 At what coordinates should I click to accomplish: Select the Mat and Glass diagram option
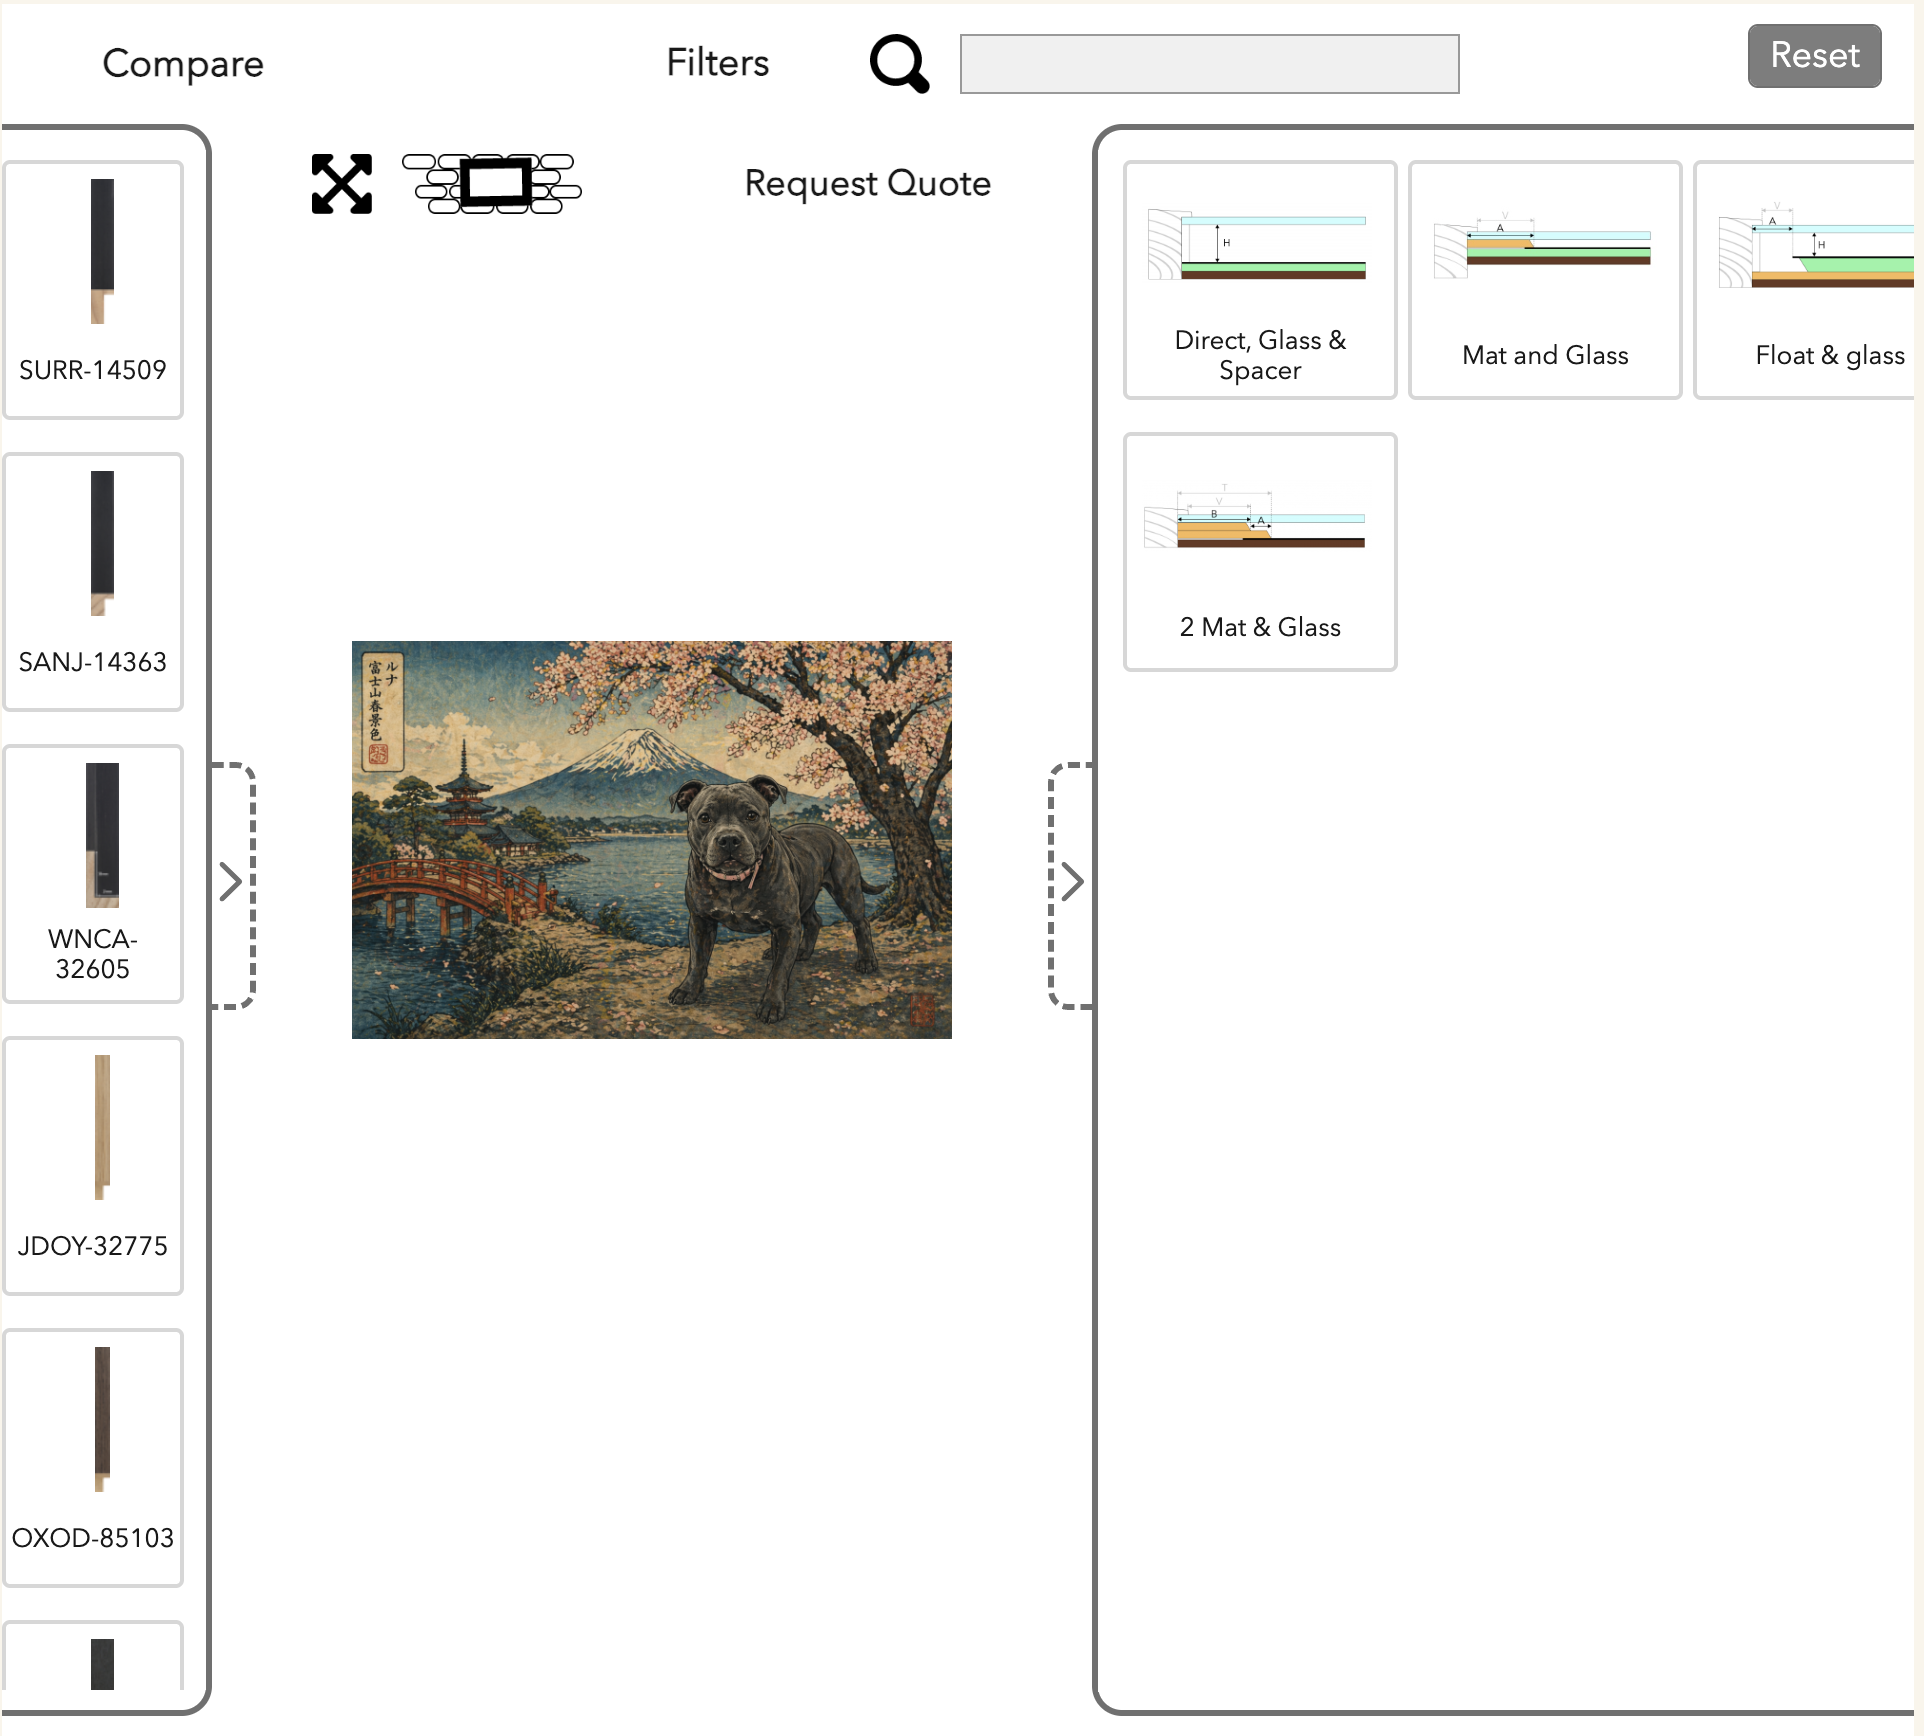click(1544, 280)
